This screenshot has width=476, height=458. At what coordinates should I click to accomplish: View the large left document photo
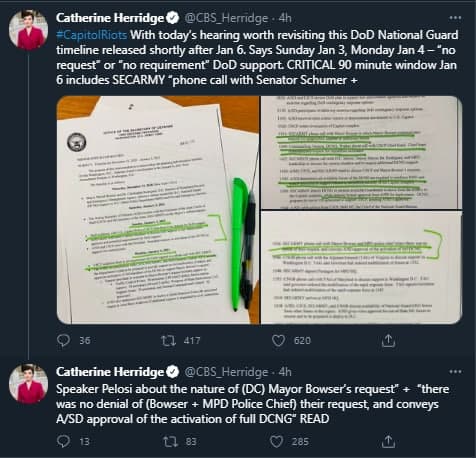pyautogui.click(x=158, y=210)
